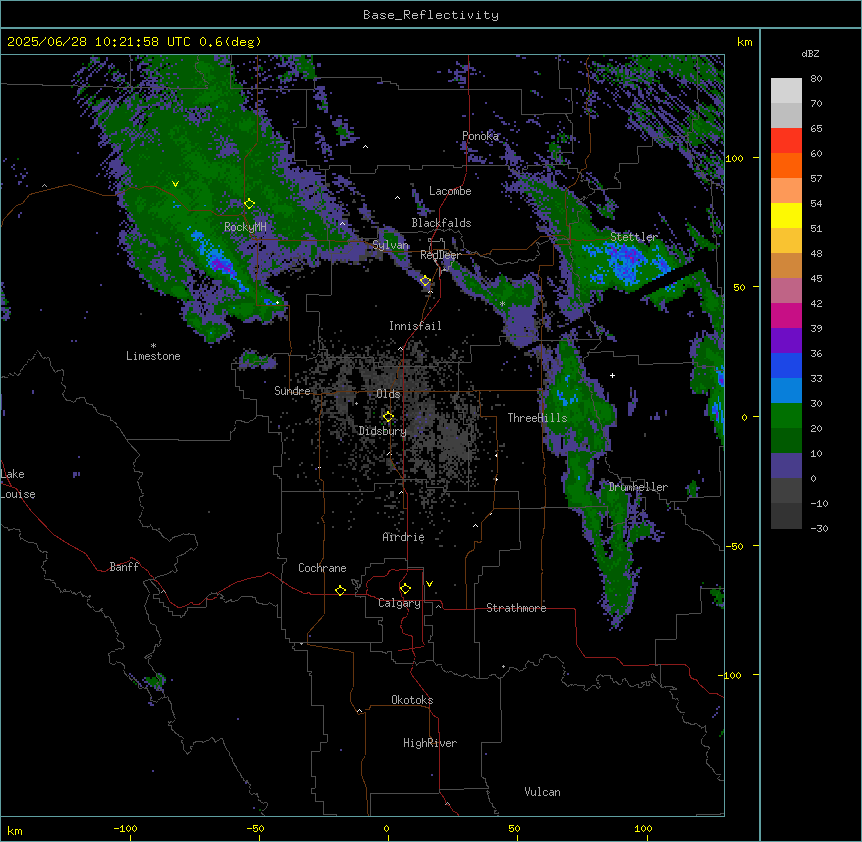Screen dimensions: 862x842
Task: Click the Lacombe town label
Action: [x=450, y=191]
